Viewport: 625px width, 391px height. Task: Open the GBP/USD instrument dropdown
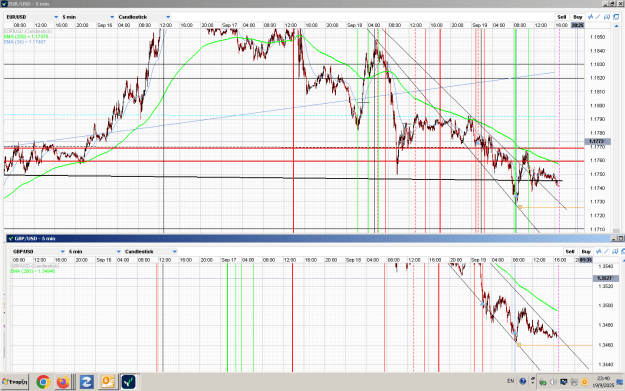[x=39, y=252]
